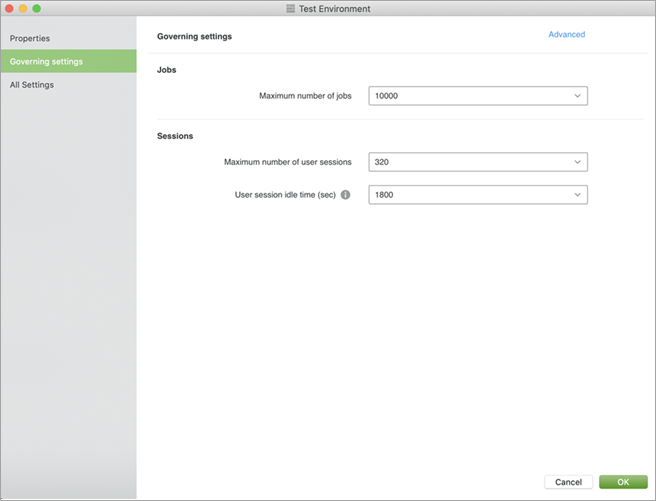Click the Sessions section heading
656x501 pixels.
tap(175, 136)
